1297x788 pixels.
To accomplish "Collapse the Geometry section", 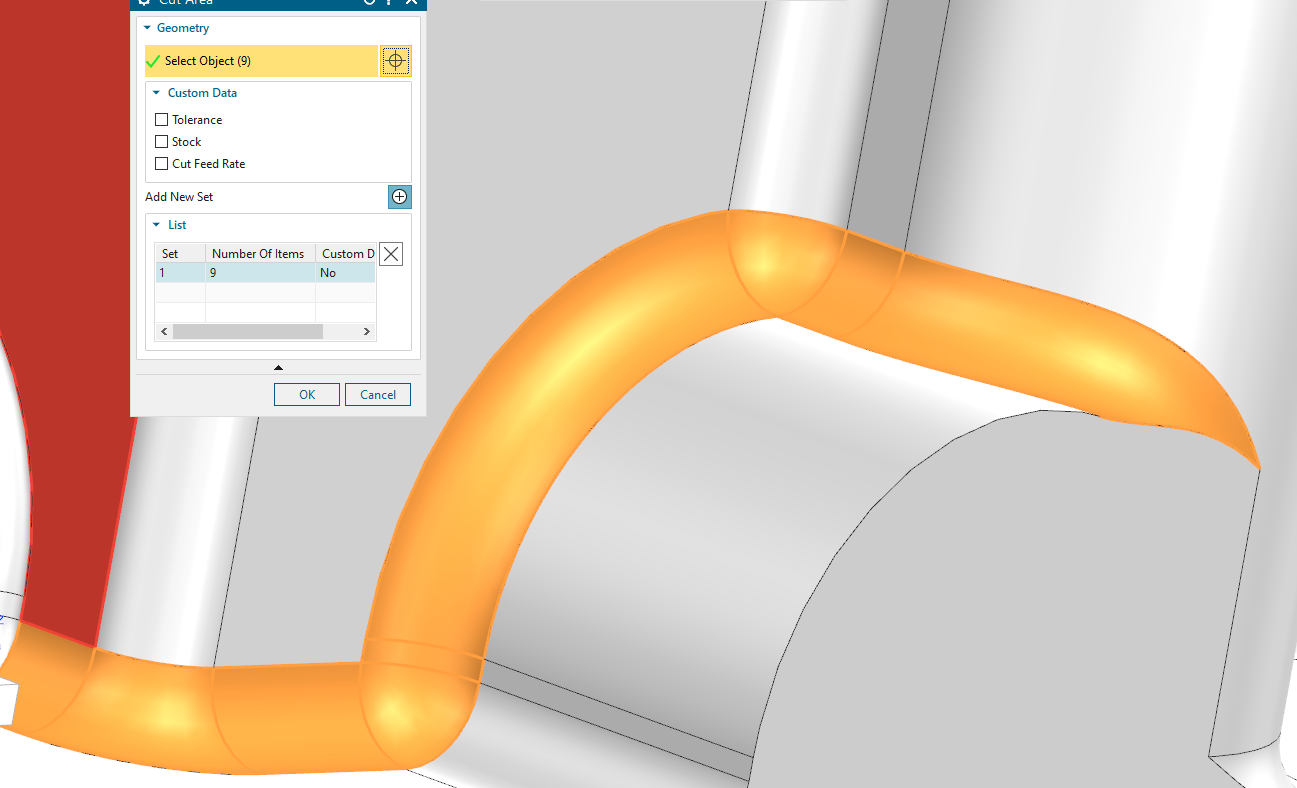I will tap(148, 28).
